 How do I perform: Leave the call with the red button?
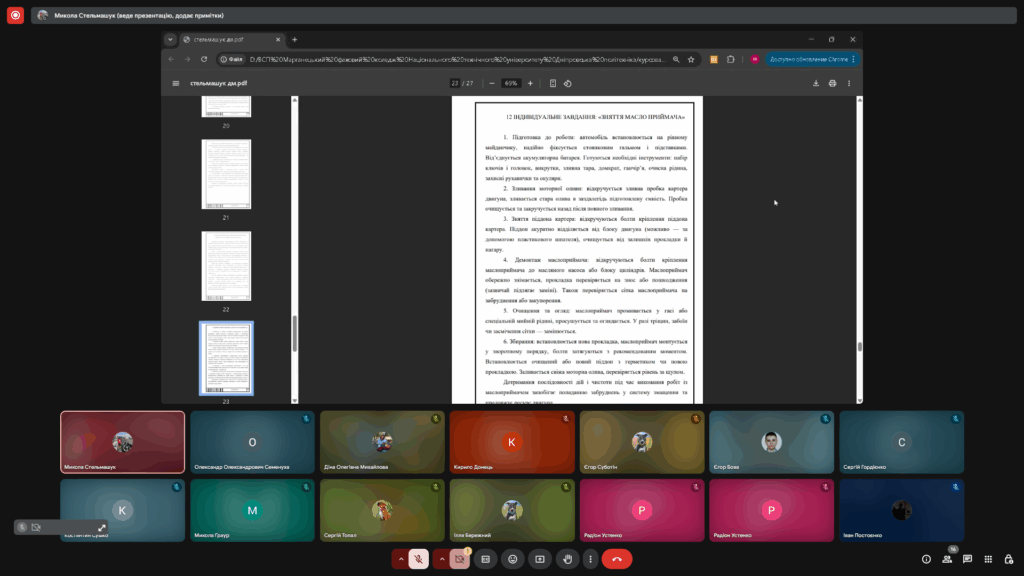[x=616, y=559]
